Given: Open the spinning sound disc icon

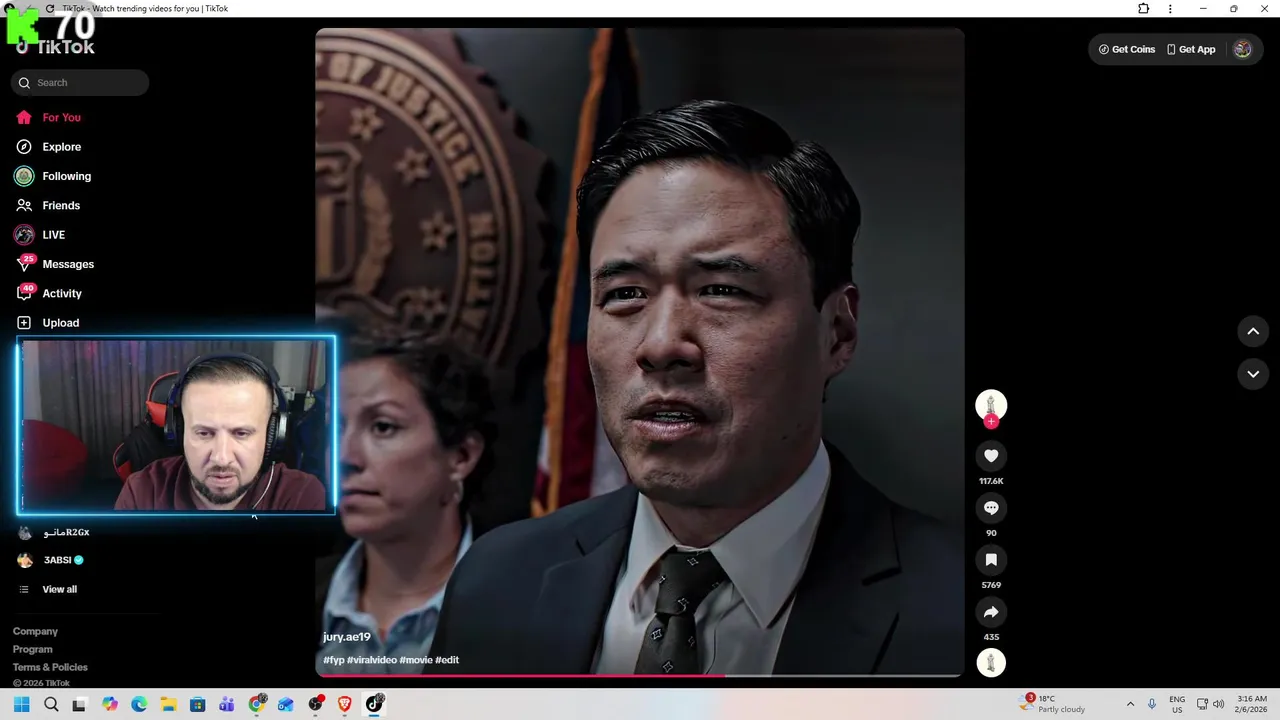Looking at the screenshot, I should pyautogui.click(x=991, y=663).
